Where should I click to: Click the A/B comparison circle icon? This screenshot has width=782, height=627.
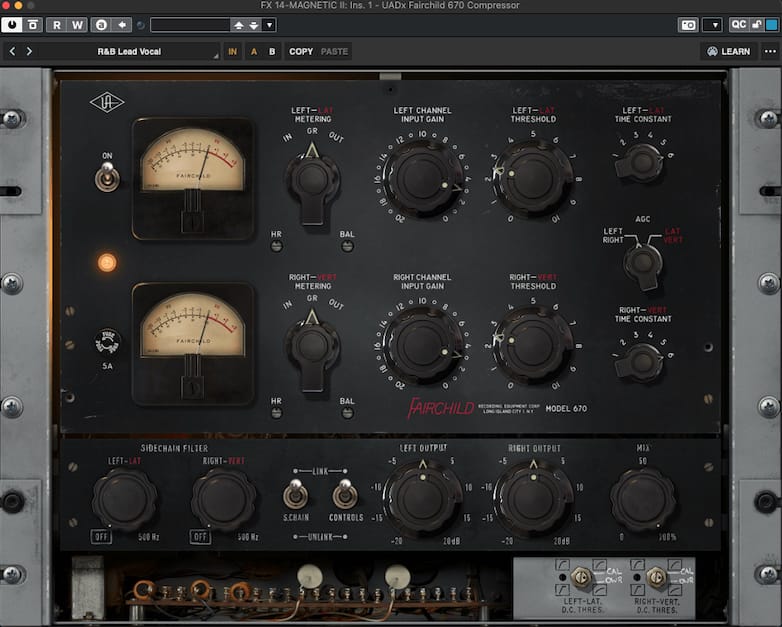pyautogui.click(x=101, y=25)
